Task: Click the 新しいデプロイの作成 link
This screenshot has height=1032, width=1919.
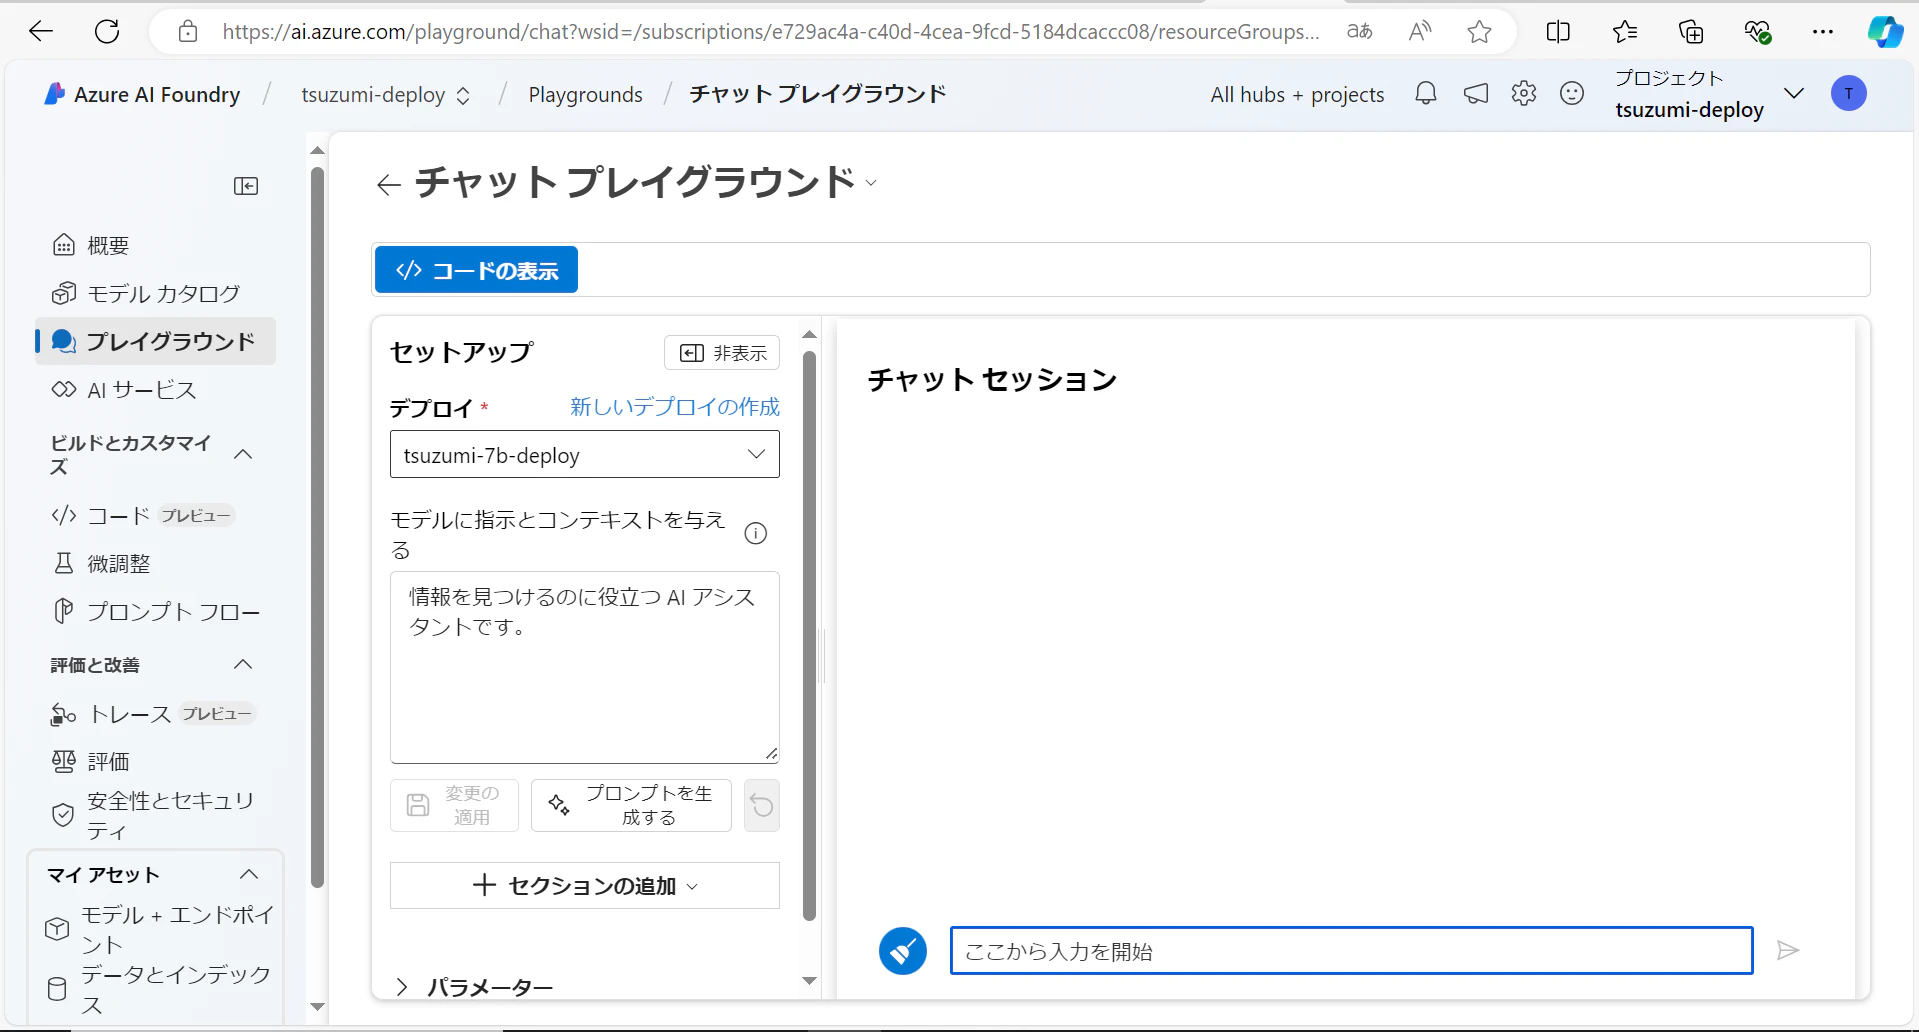Action: [674, 406]
